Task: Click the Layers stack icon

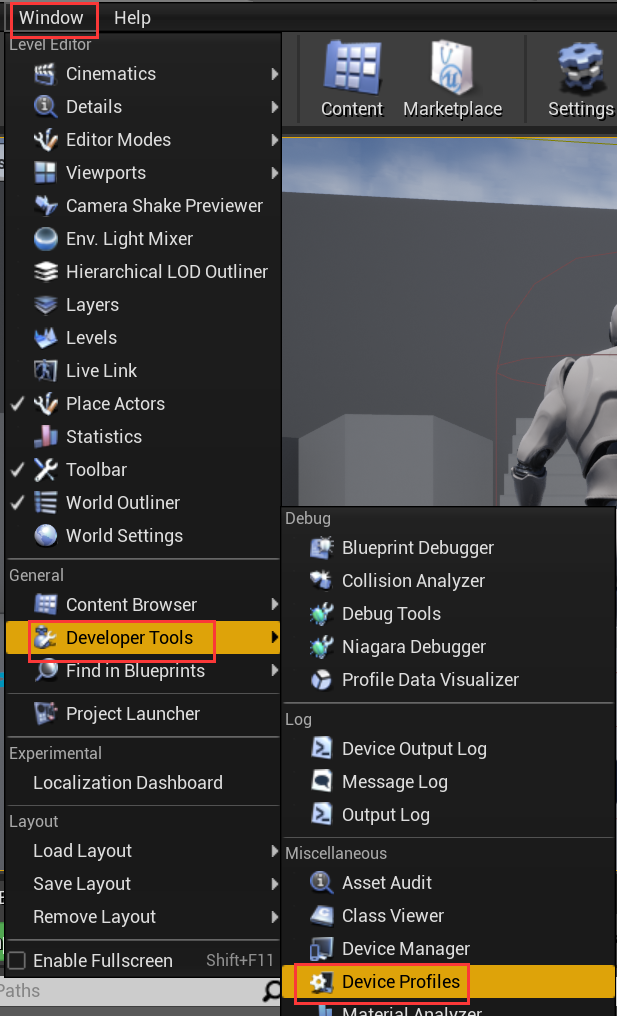Action: (x=45, y=305)
